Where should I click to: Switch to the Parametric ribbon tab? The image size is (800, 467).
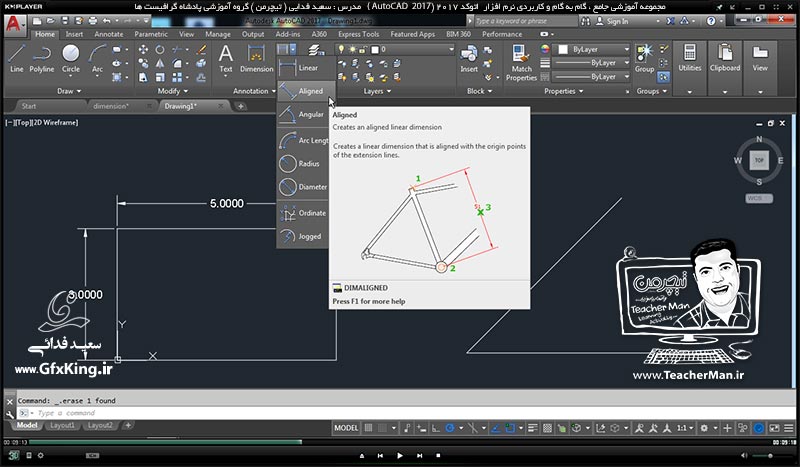pyautogui.click(x=151, y=34)
